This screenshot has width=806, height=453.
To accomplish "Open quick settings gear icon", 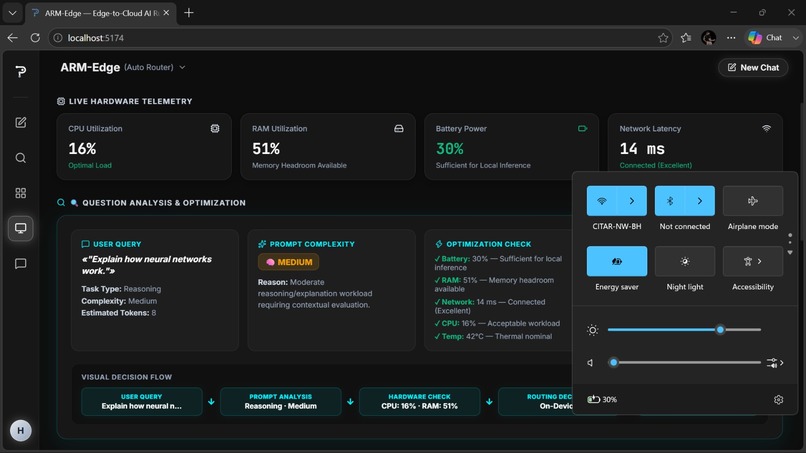I will coord(778,400).
